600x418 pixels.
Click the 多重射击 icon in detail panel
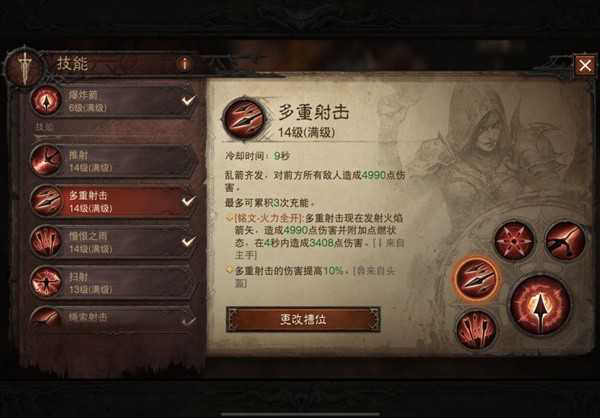[x=245, y=119]
